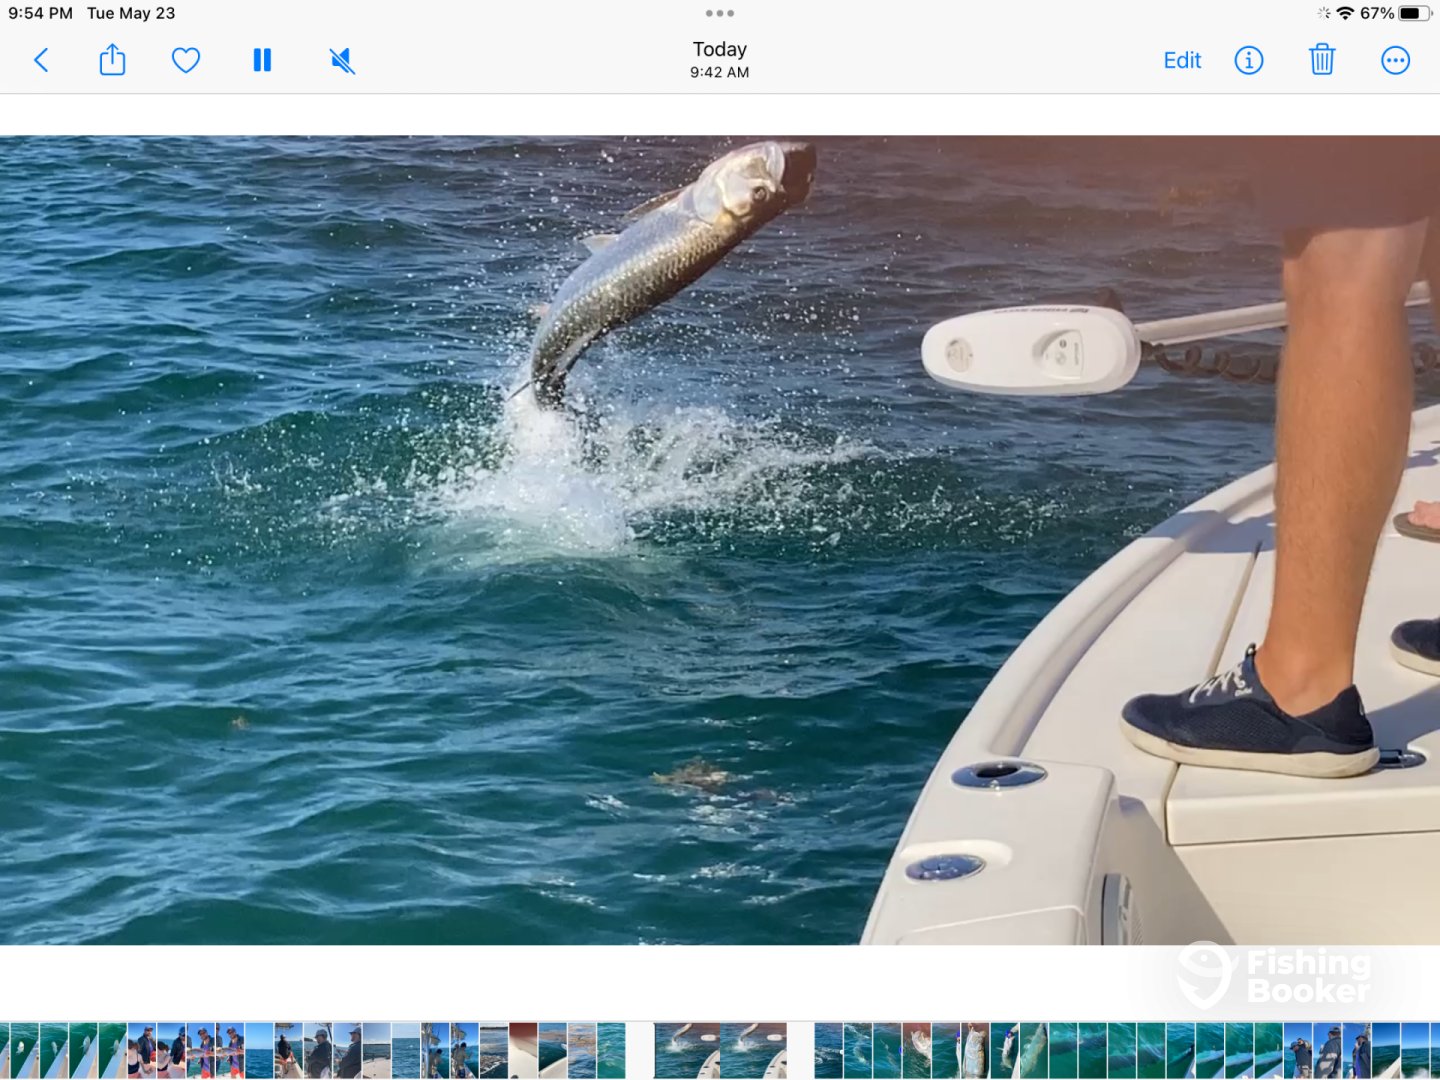Tap the Edit button
The width and height of the screenshot is (1440, 1080).
1182,60
